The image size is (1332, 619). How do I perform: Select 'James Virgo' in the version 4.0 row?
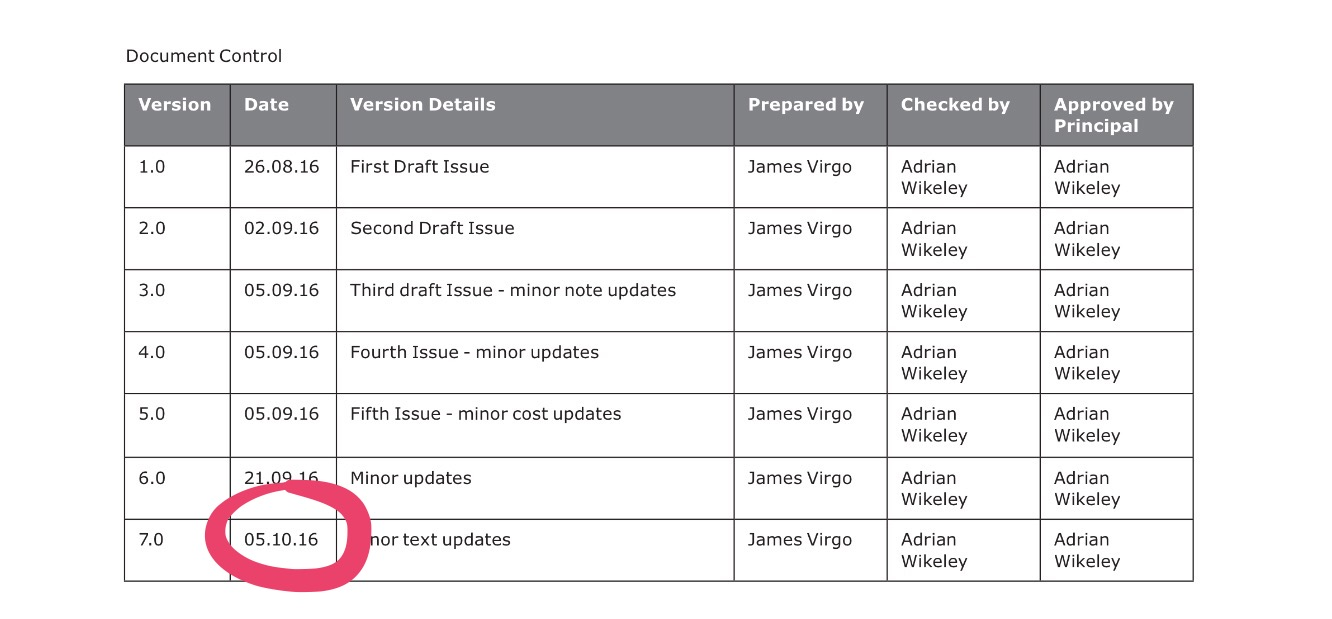(x=799, y=353)
